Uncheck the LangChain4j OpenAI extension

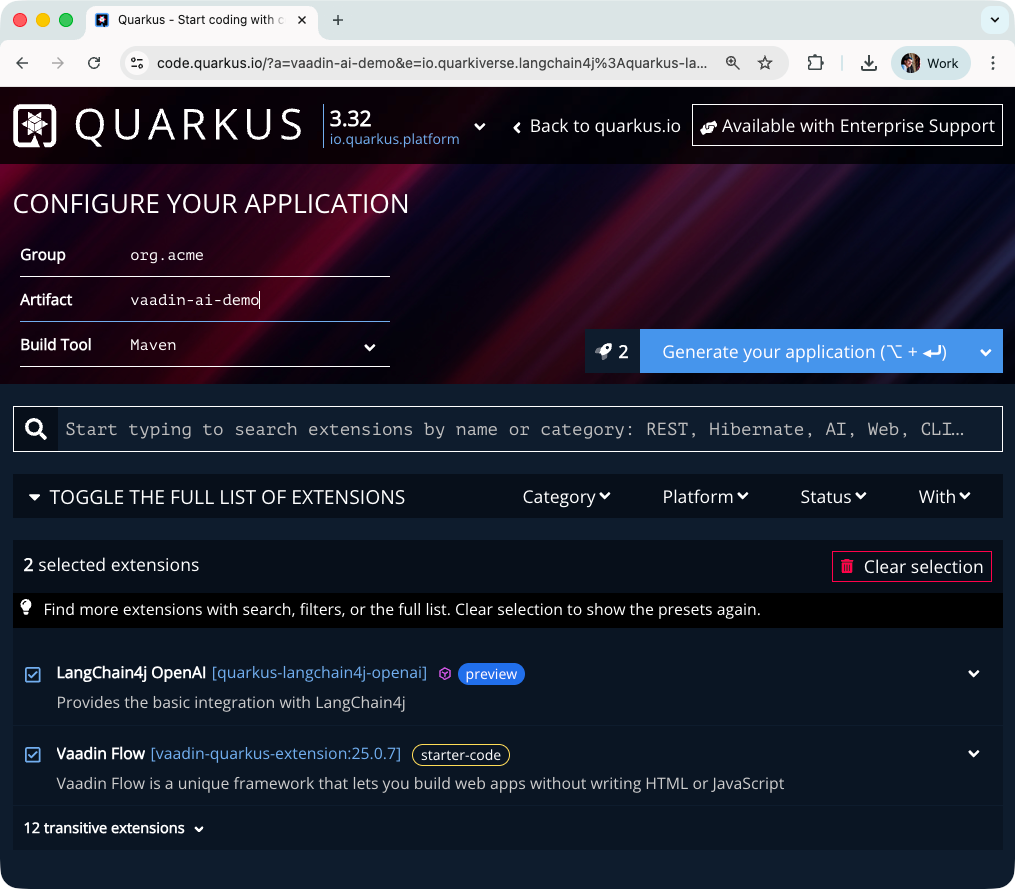coord(33,674)
